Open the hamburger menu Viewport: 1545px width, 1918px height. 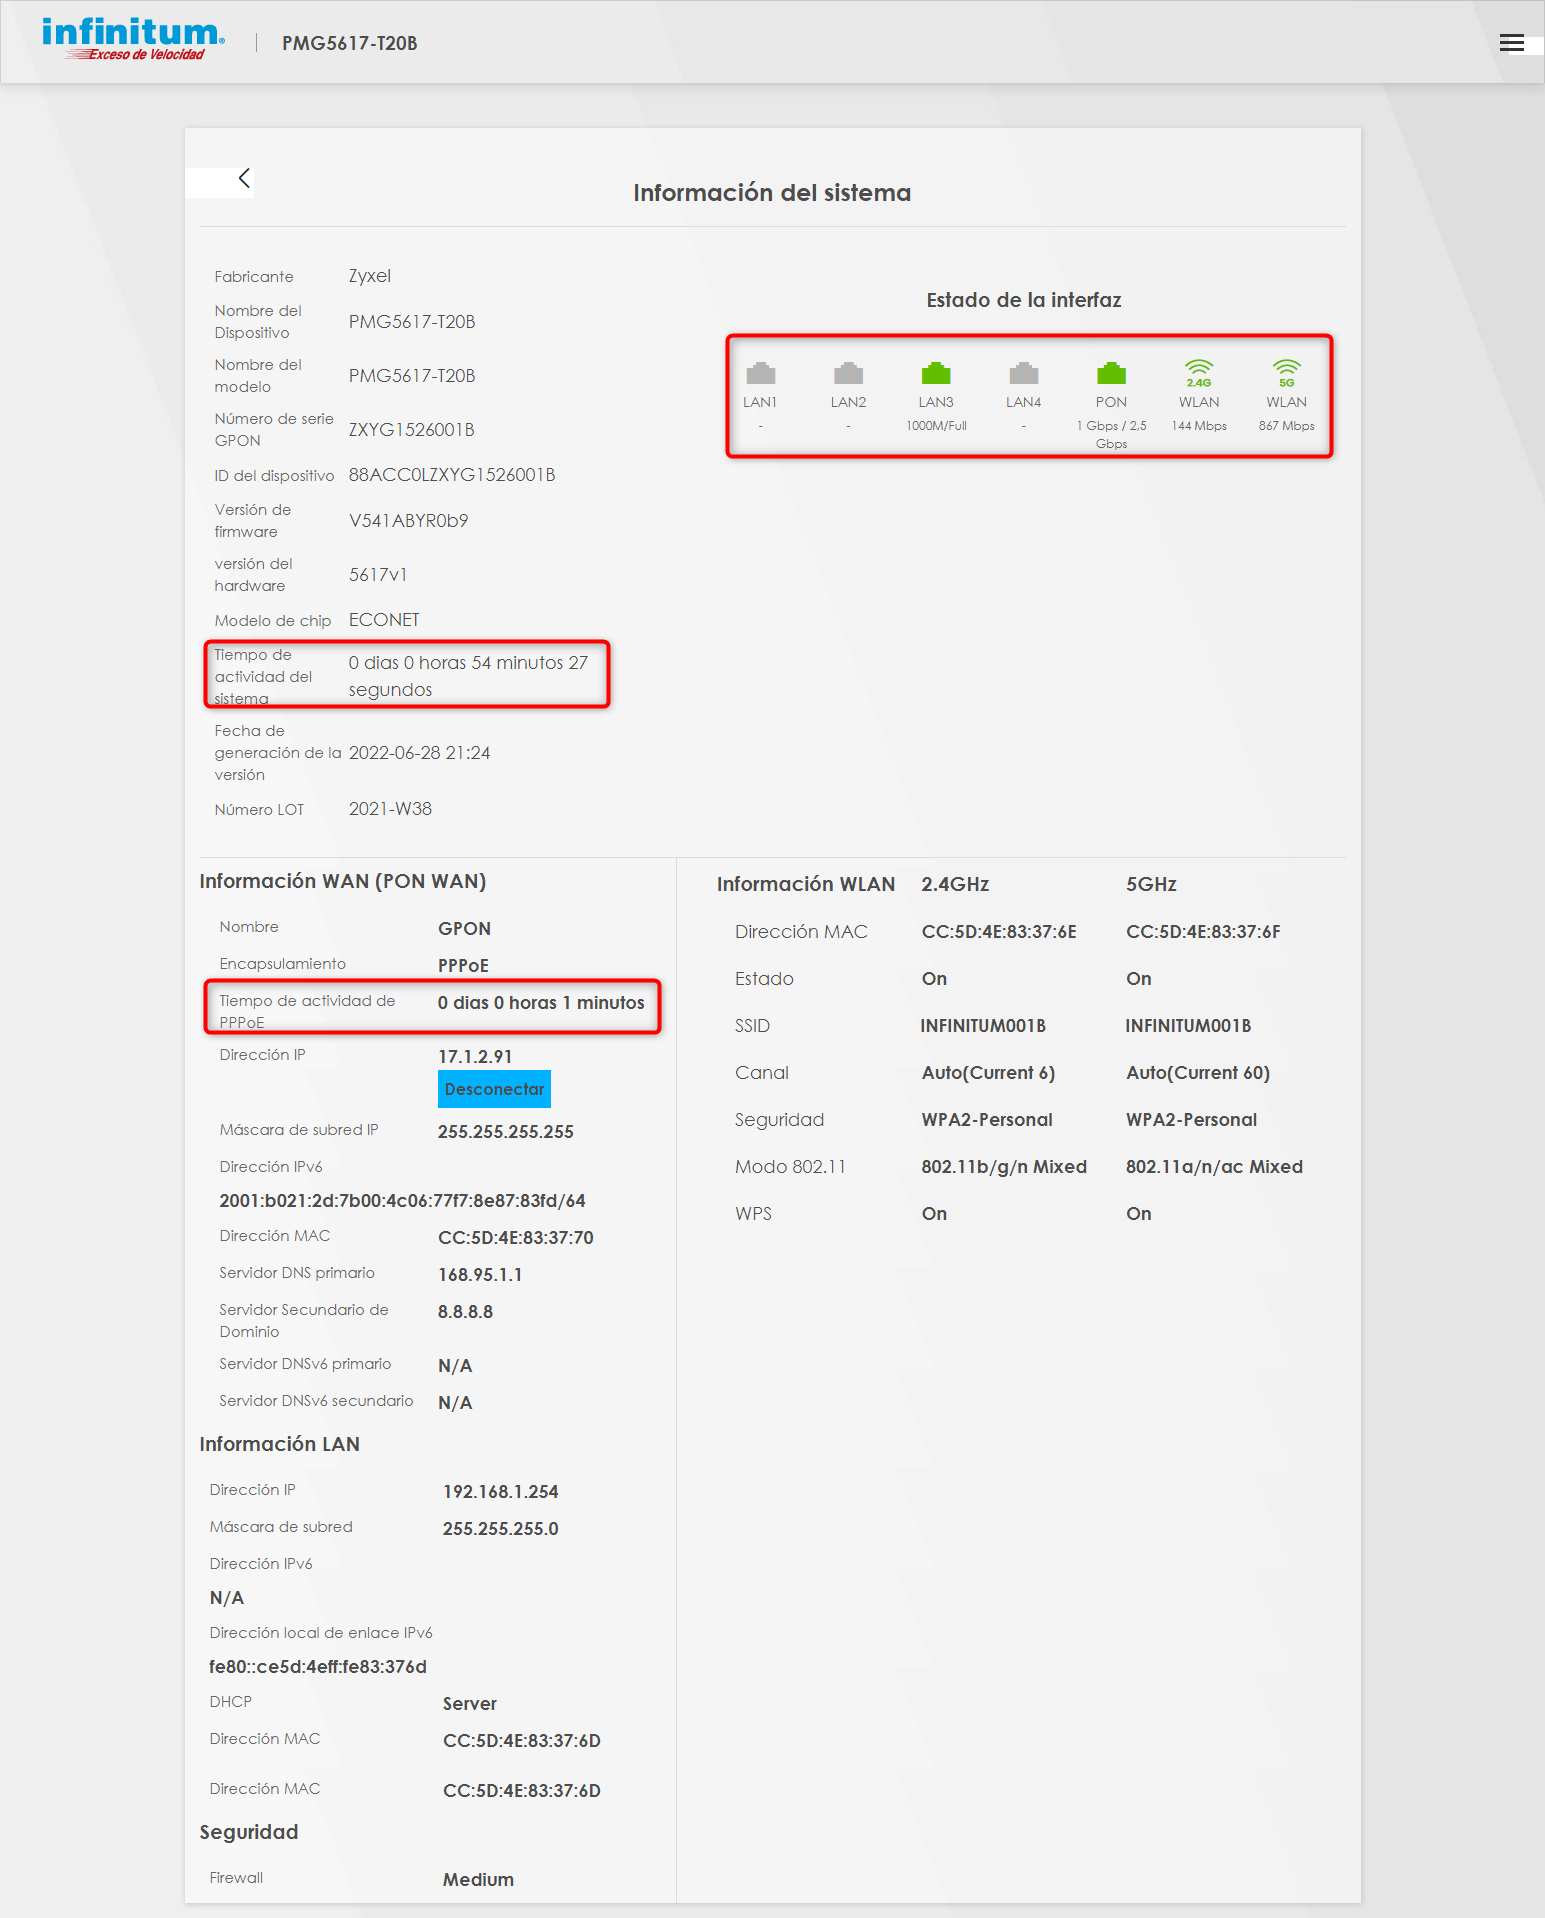1511,43
